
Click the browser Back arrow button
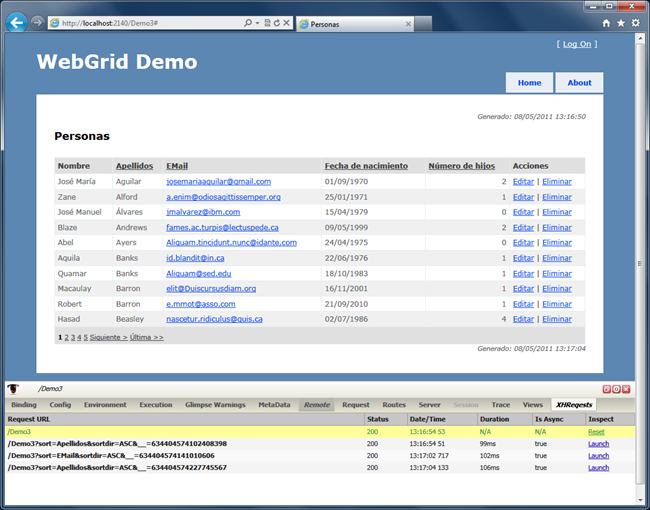[16, 22]
